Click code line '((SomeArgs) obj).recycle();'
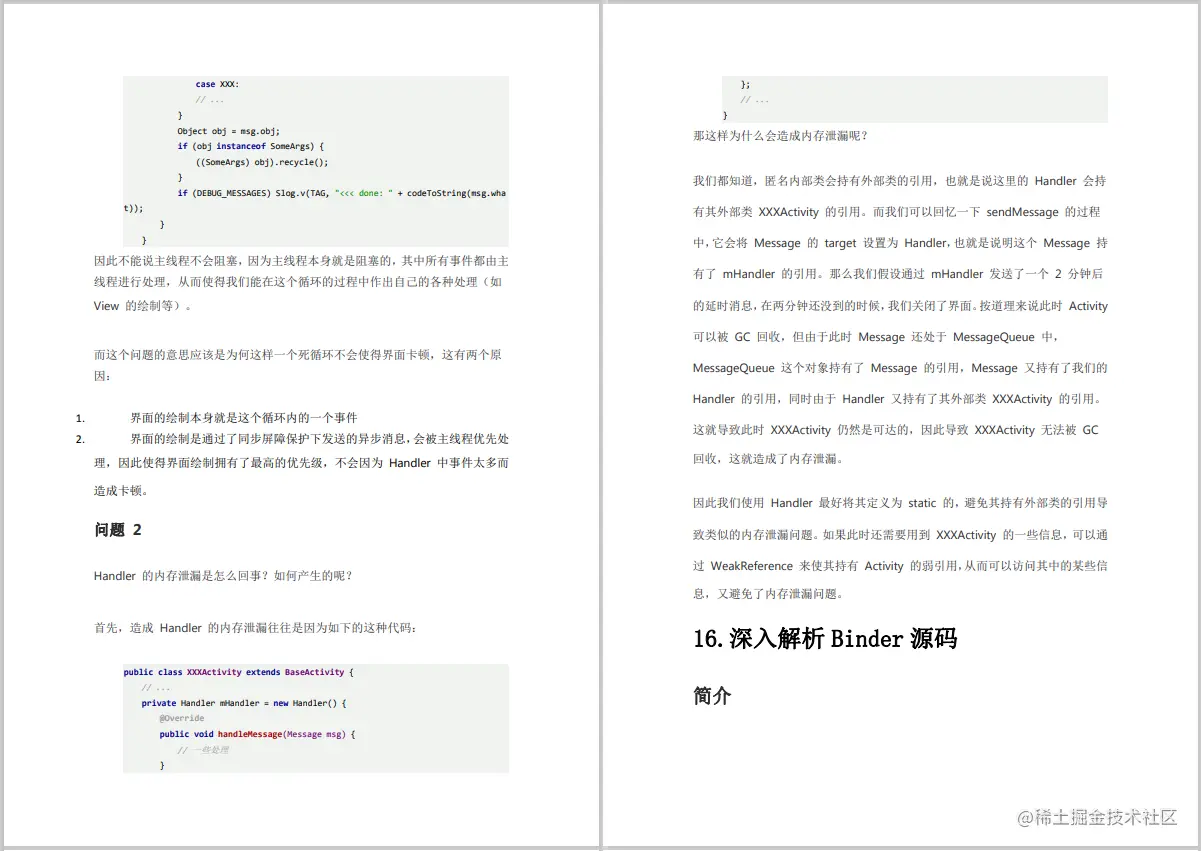 click(262, 161)
